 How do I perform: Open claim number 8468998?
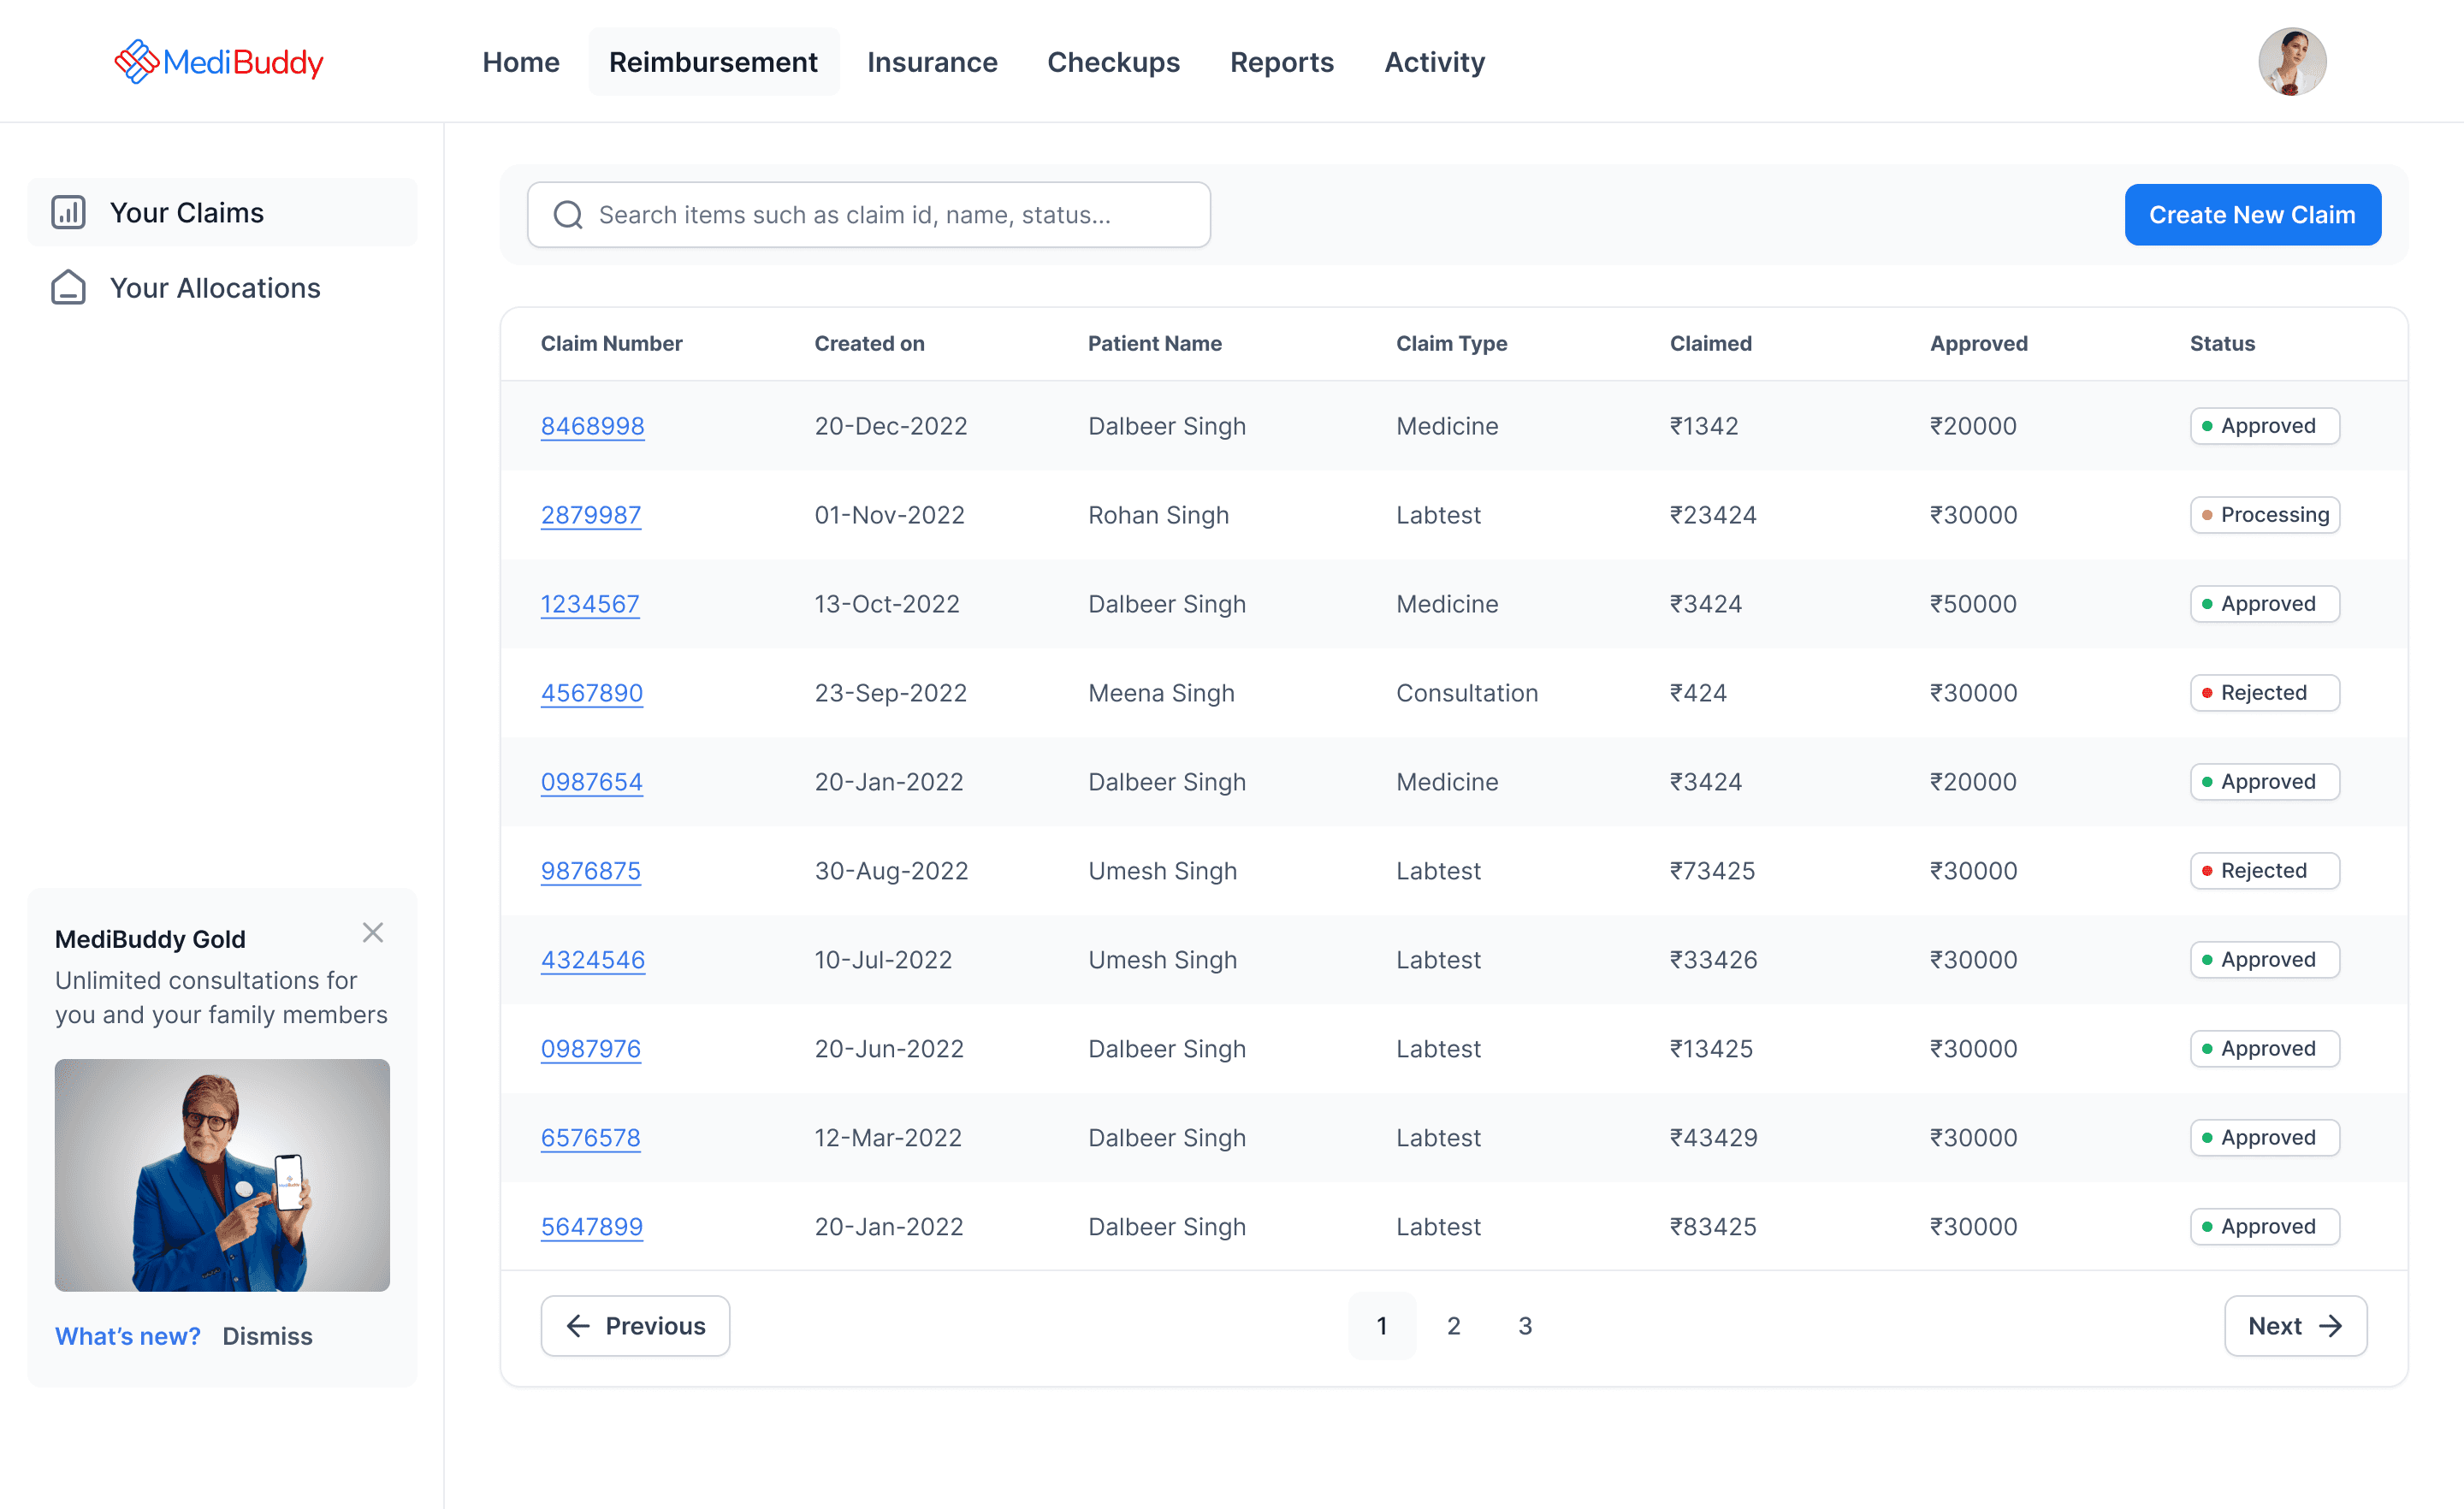(x=592, y=426)
